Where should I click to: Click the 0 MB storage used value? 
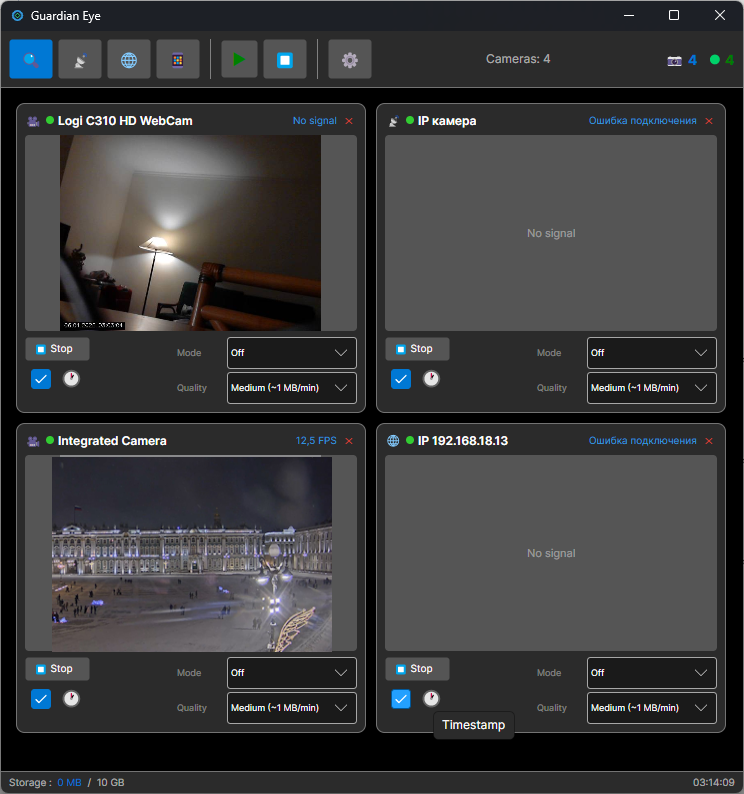69,782
